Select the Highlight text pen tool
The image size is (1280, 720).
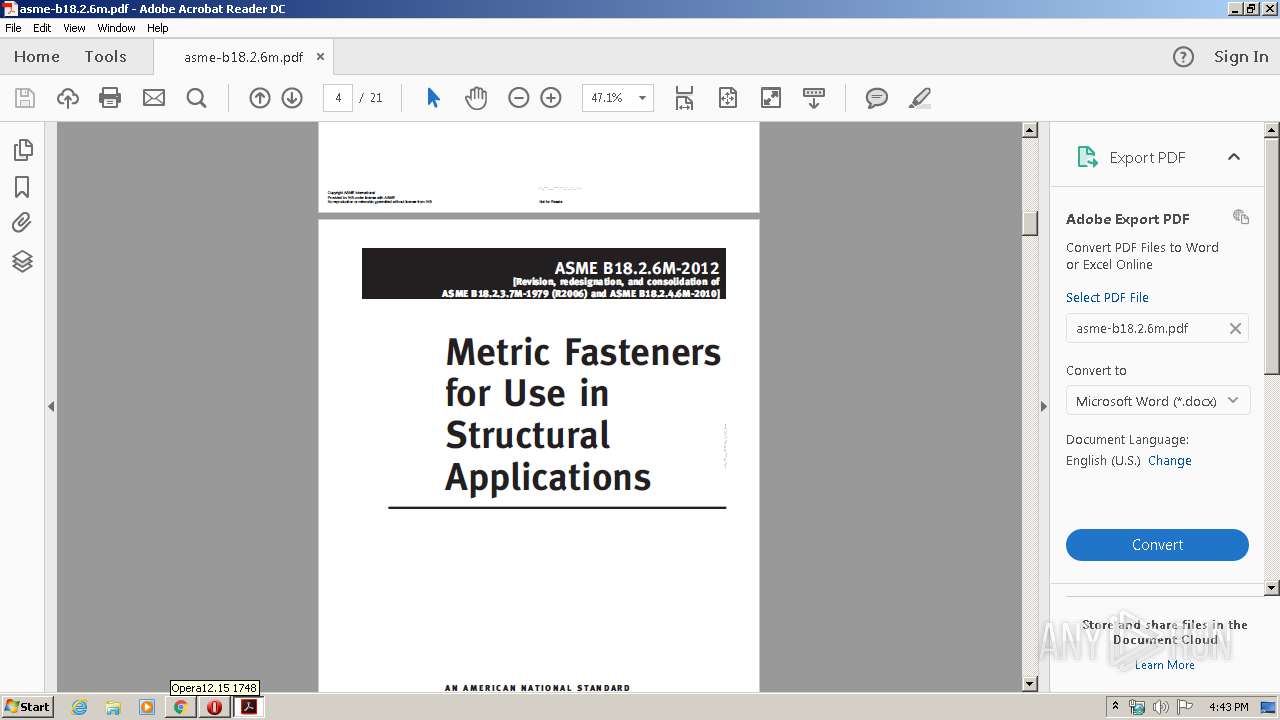920,98
